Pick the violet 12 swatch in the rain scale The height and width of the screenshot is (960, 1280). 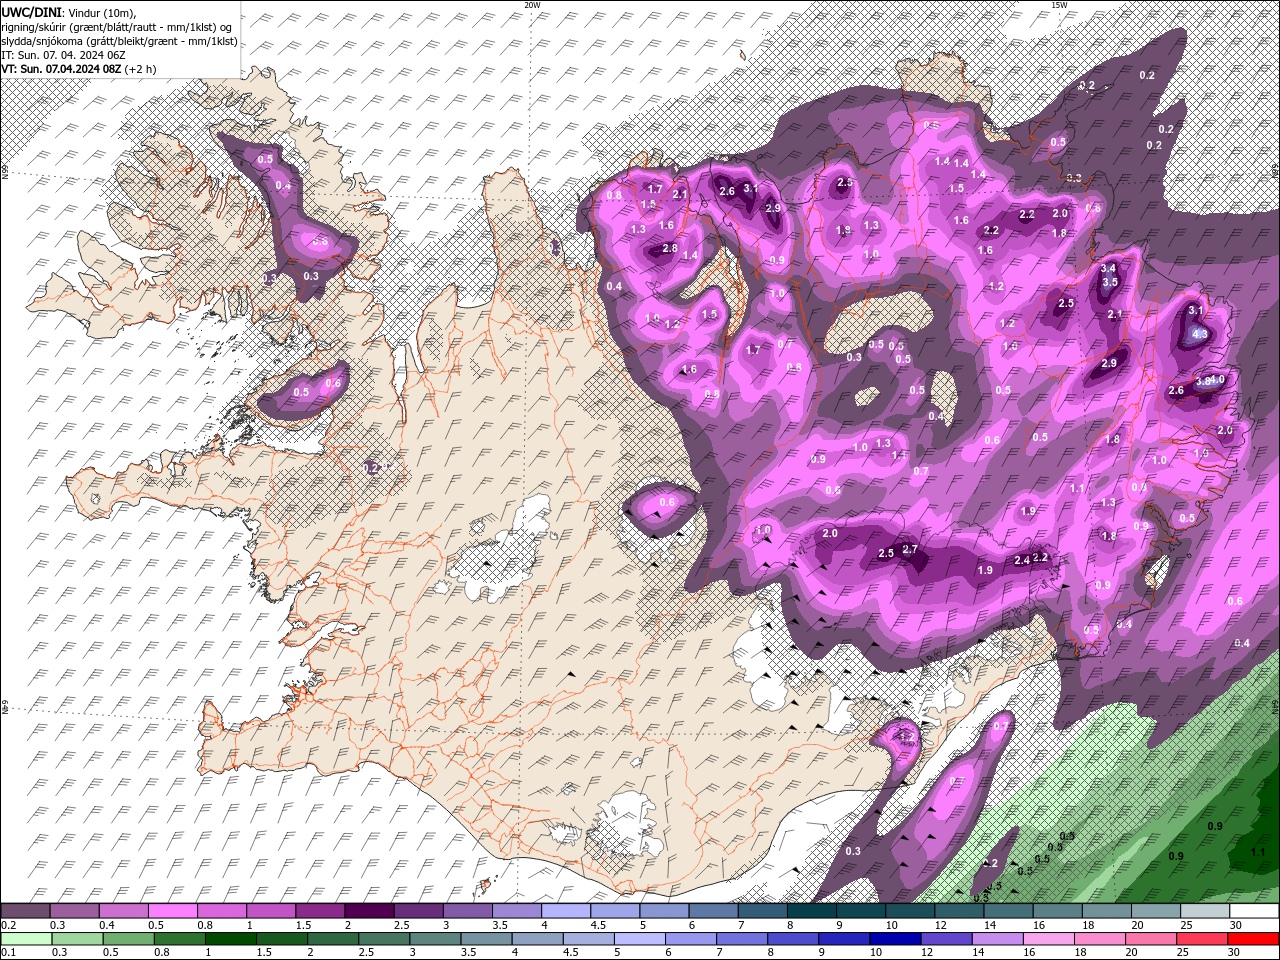(x=945, y=939)
